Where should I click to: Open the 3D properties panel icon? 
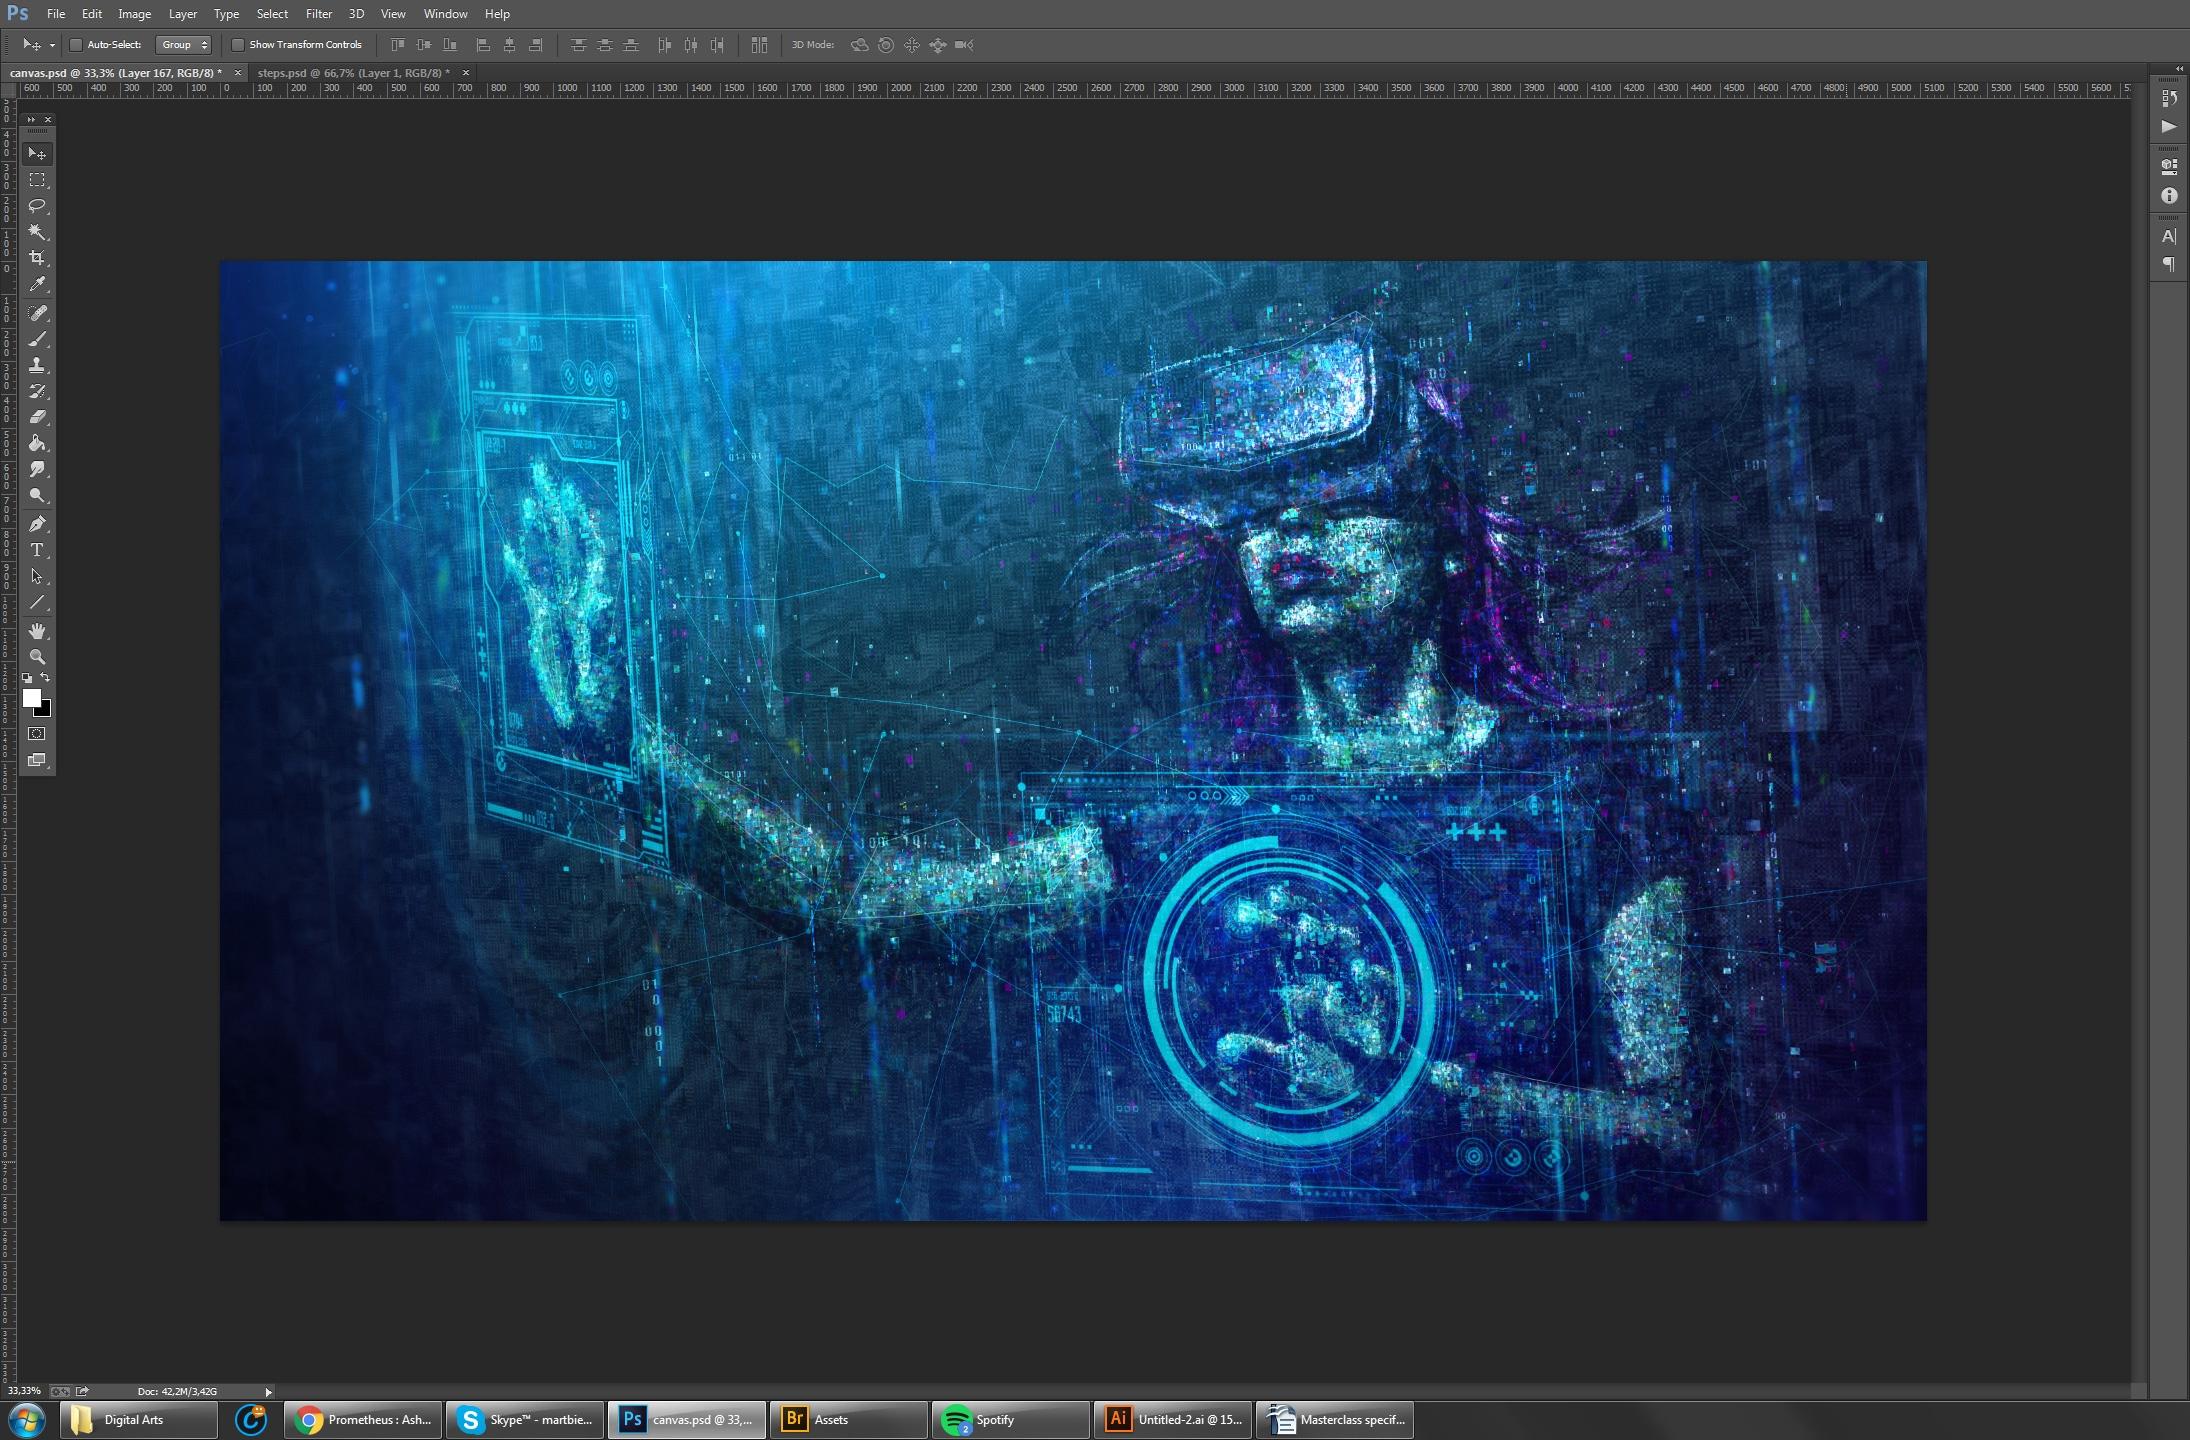(x=2168, y=167)
